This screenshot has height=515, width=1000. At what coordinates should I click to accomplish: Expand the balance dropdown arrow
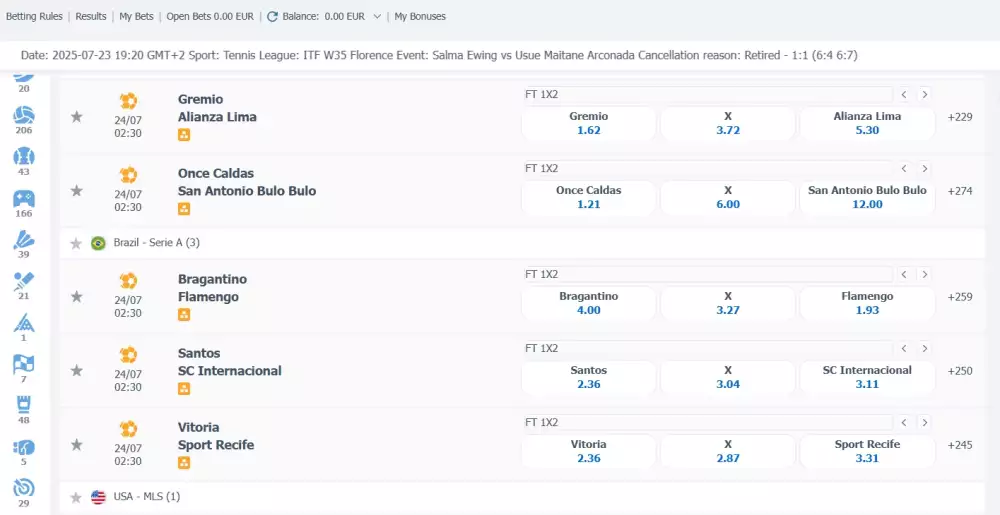click(377, 17)
